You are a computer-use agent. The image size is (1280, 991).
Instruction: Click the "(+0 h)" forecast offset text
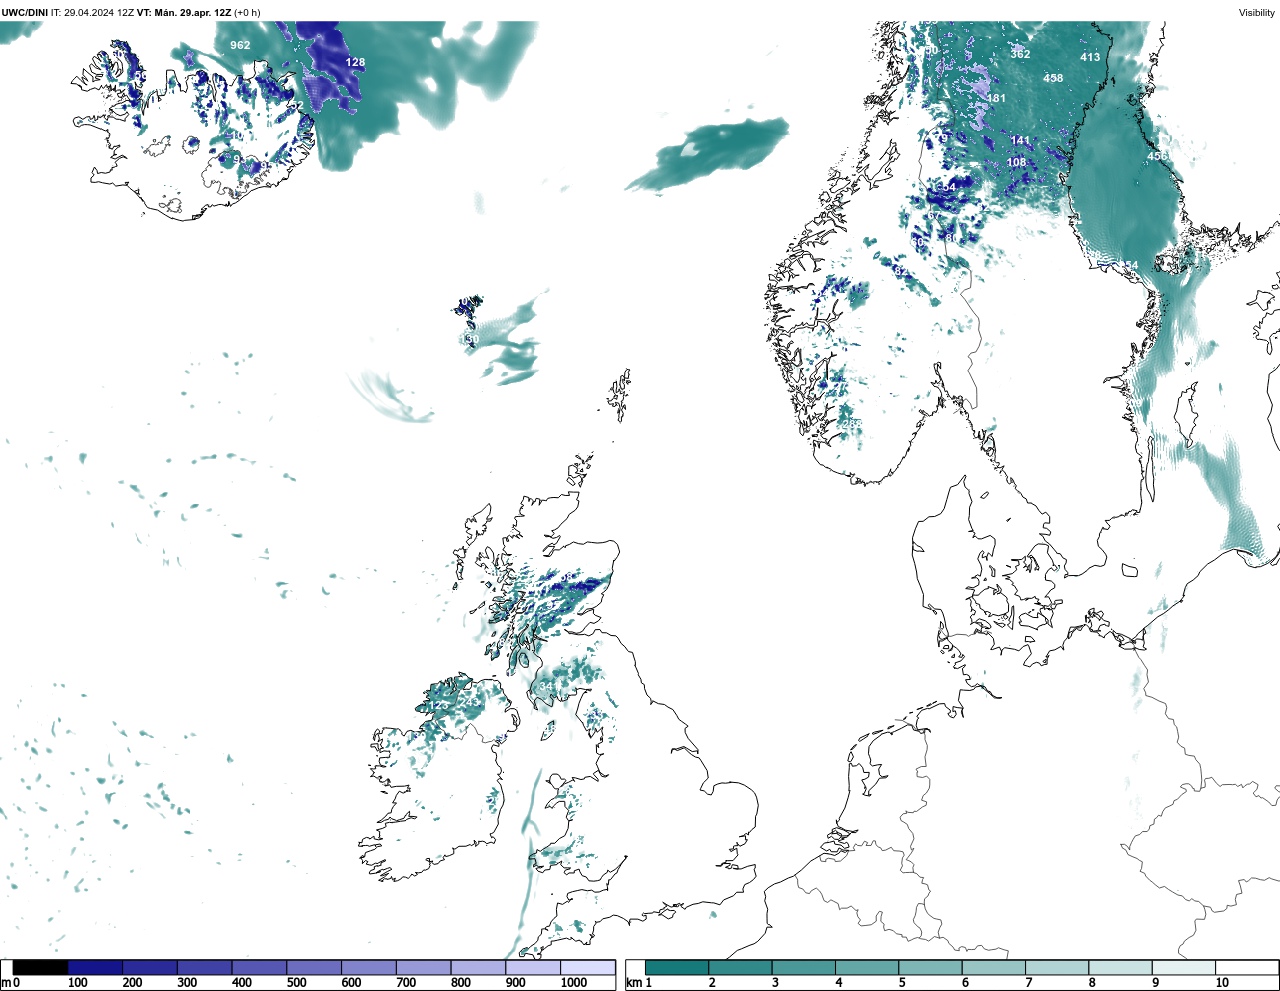[x=247, y=13]
